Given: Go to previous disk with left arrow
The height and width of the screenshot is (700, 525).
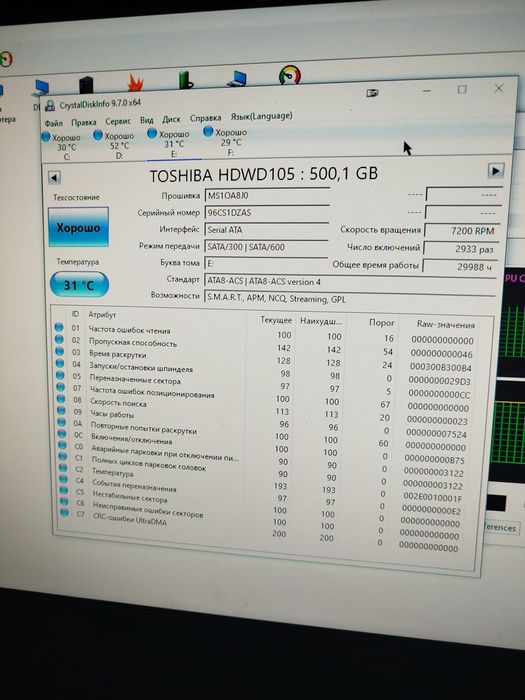Looking at the screenshot, I should (x=54, y=178).
